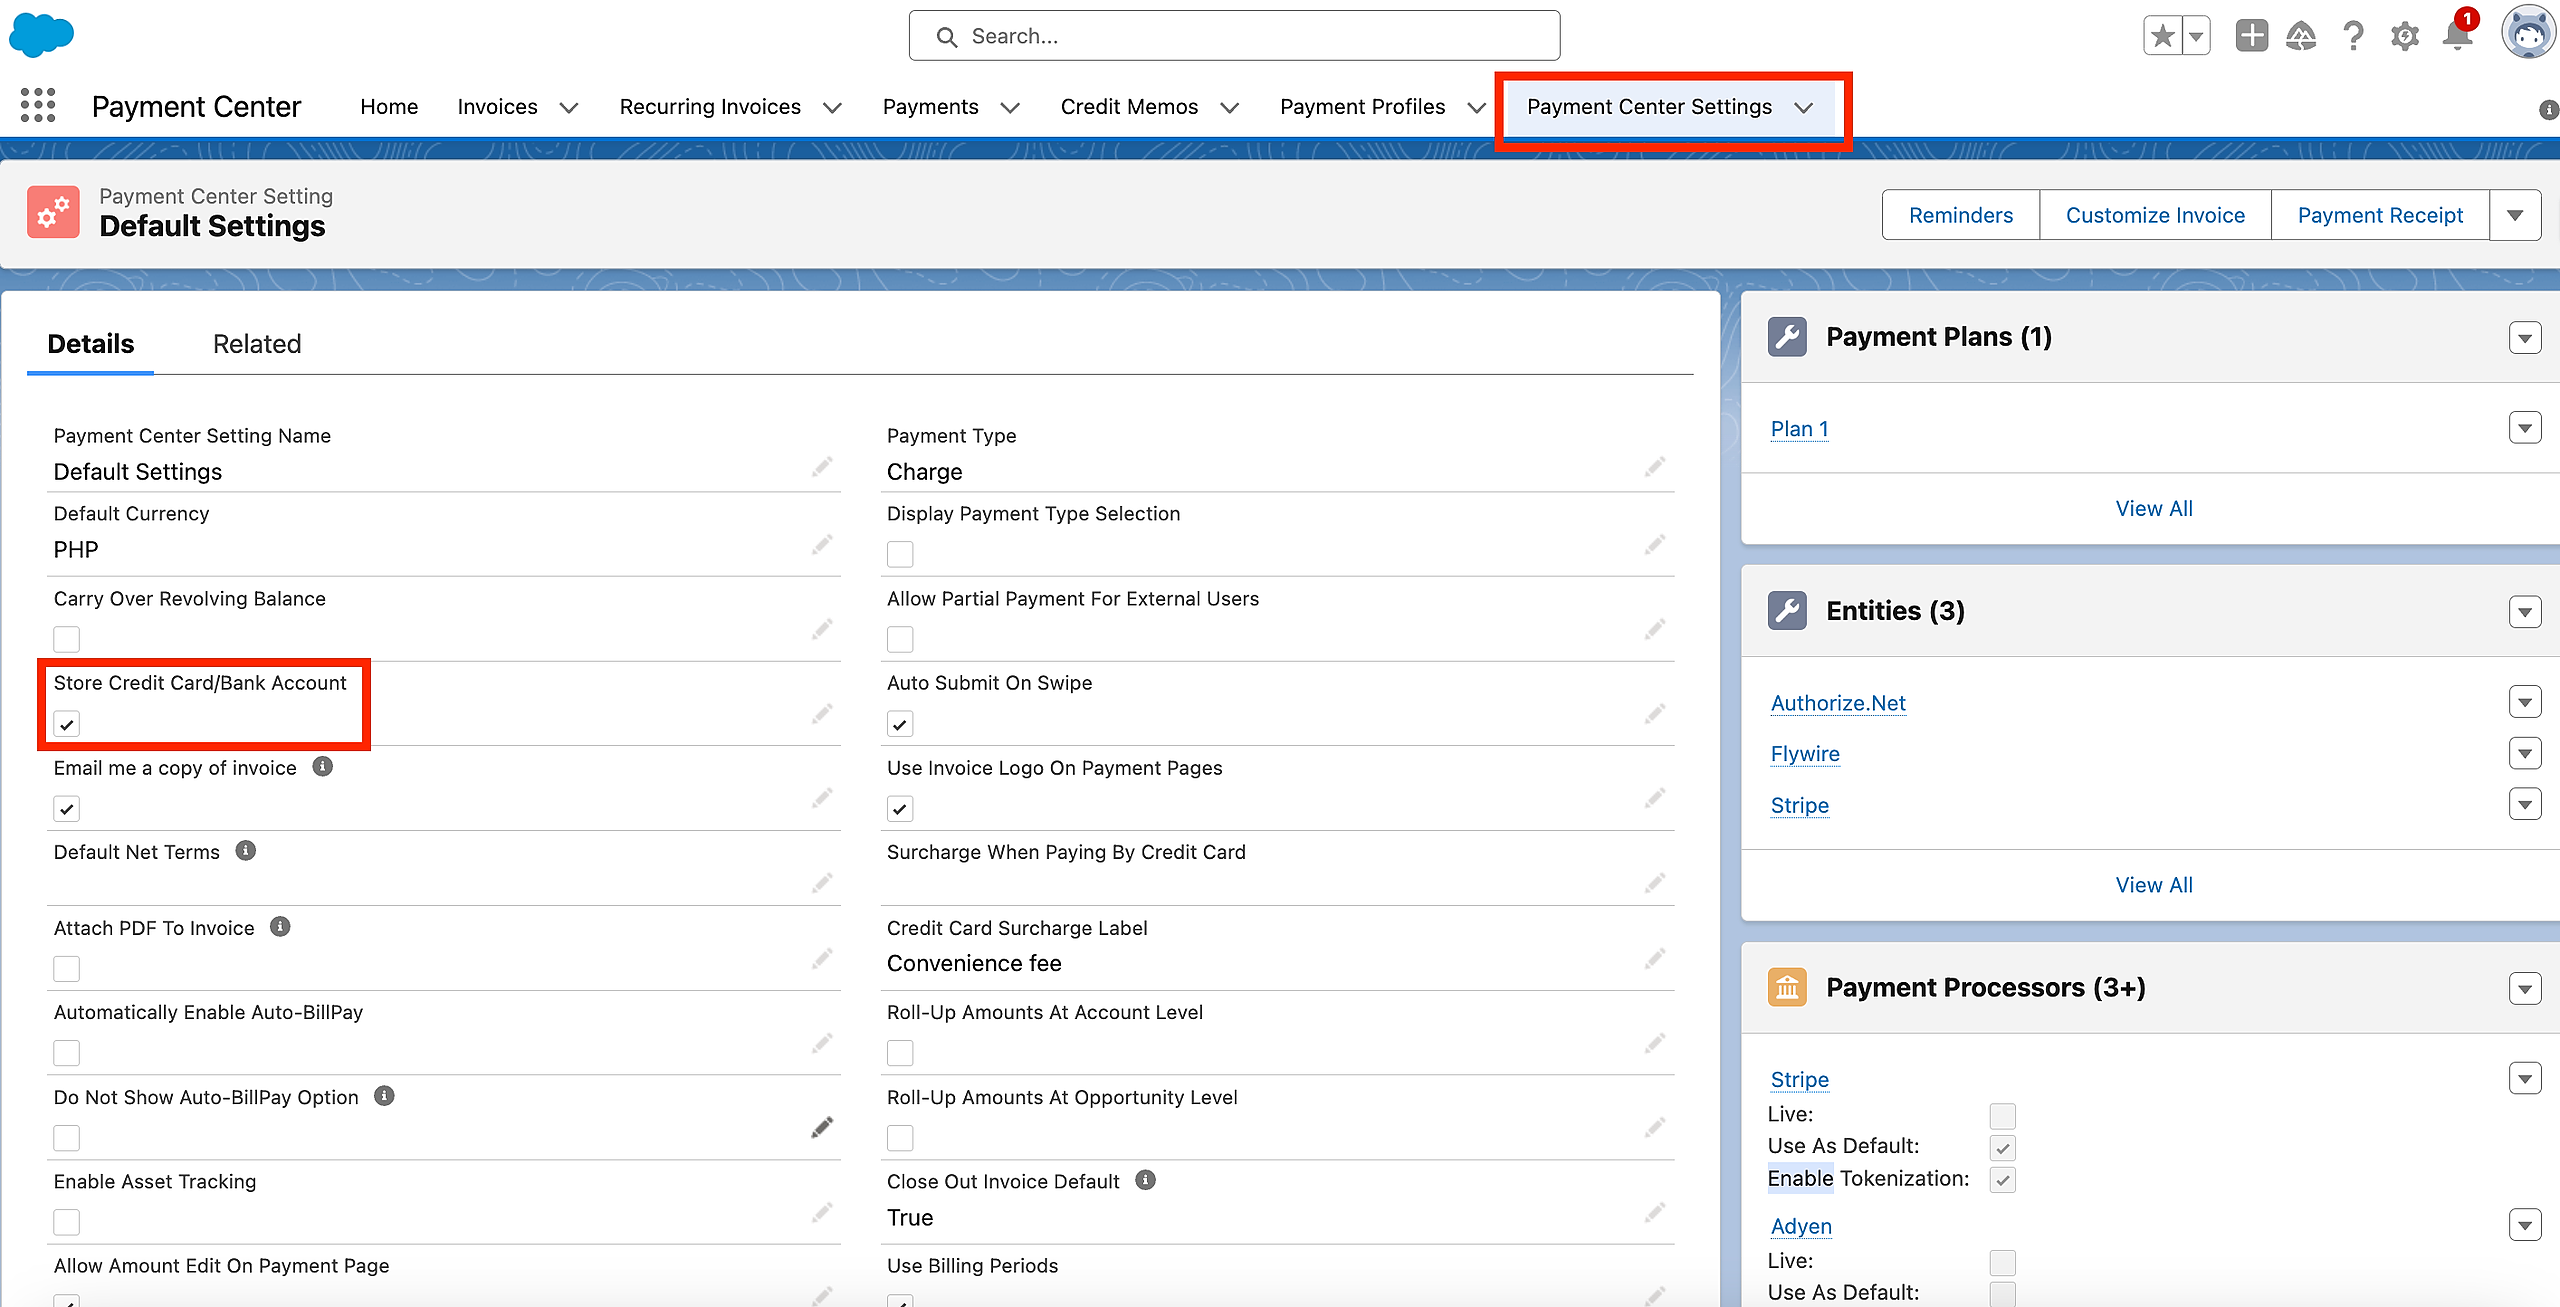This screenshot has height=1307, width=2560.
Task: Switch to the Related tab
Action: tap(257, 344)
